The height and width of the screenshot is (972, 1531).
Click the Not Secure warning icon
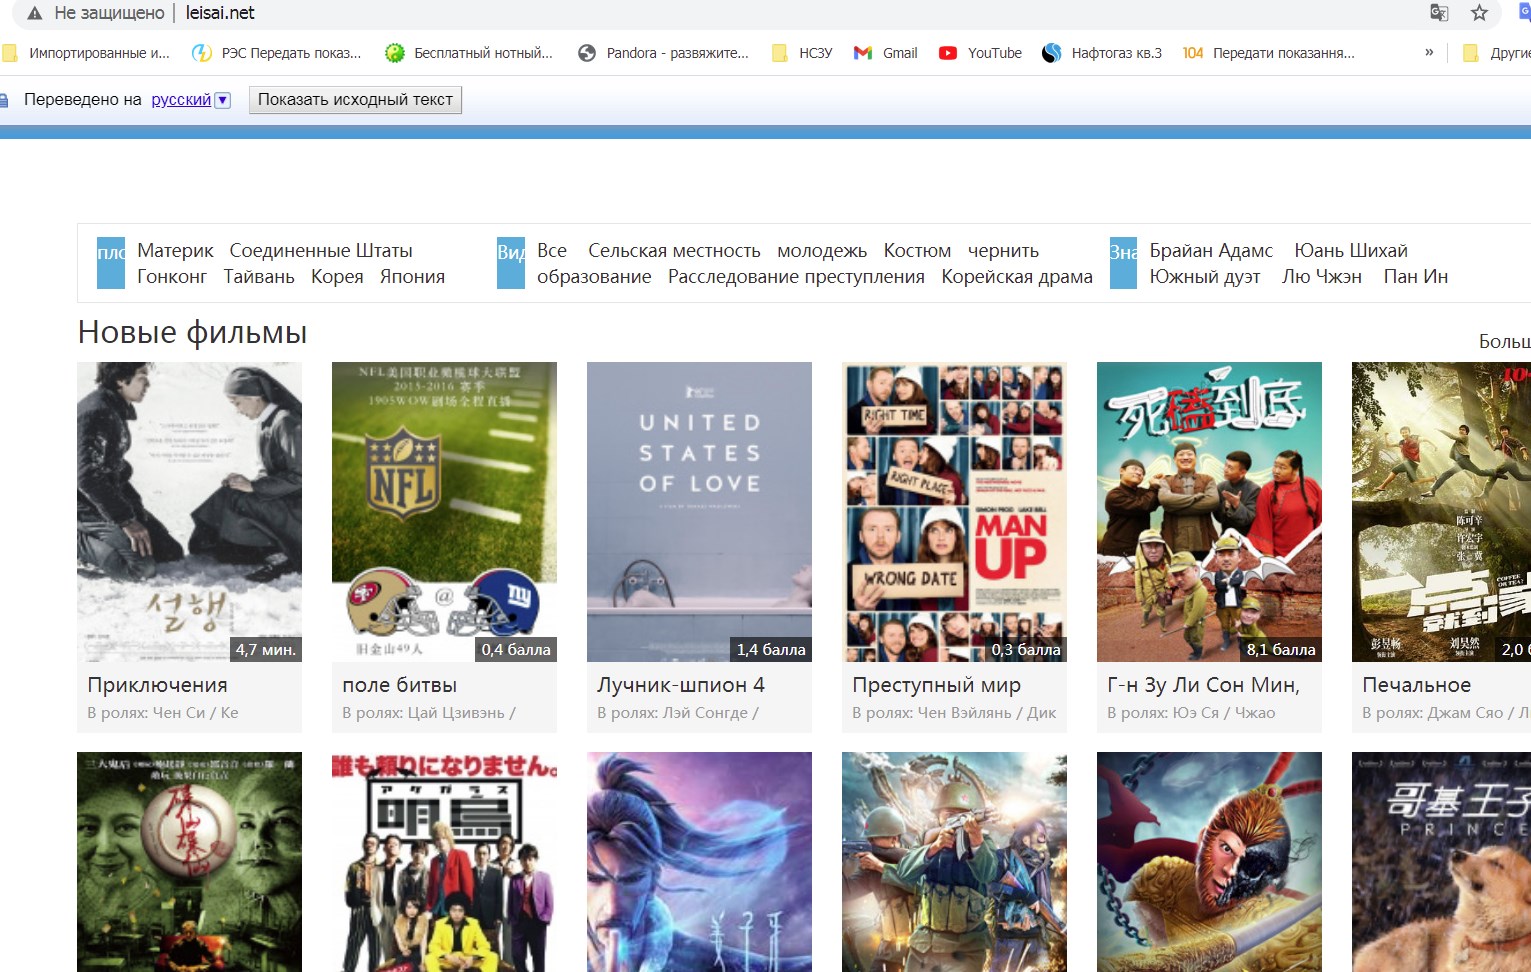[x=34, y=13]
